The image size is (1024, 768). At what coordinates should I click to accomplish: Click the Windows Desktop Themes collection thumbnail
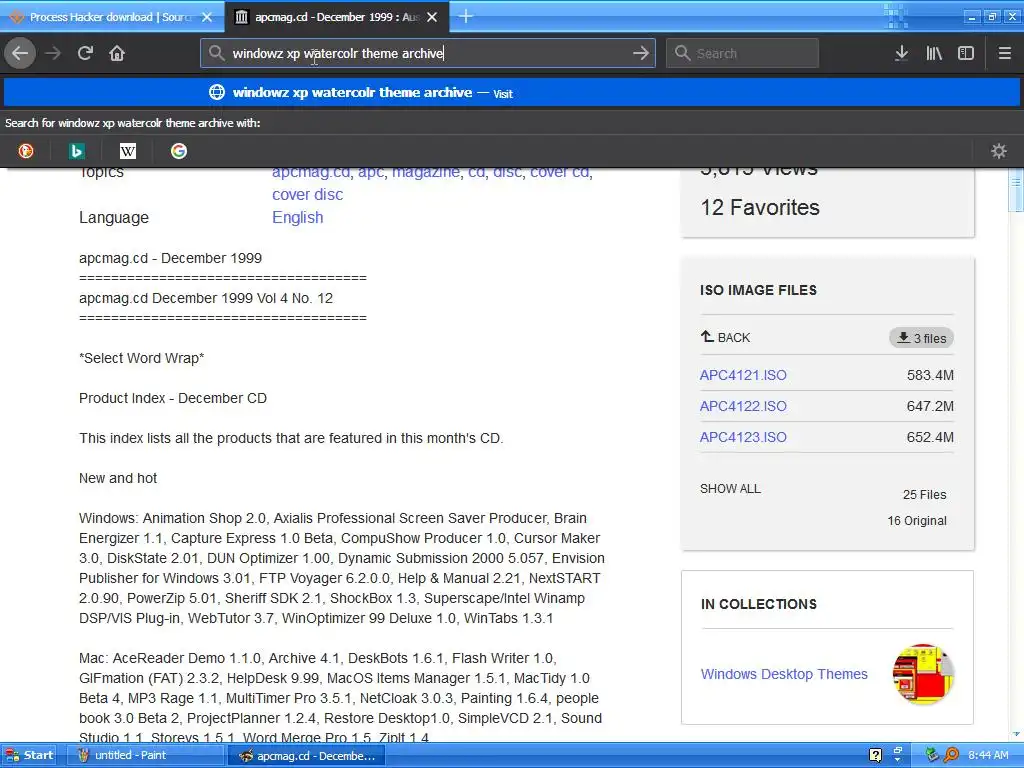(923, 674)
